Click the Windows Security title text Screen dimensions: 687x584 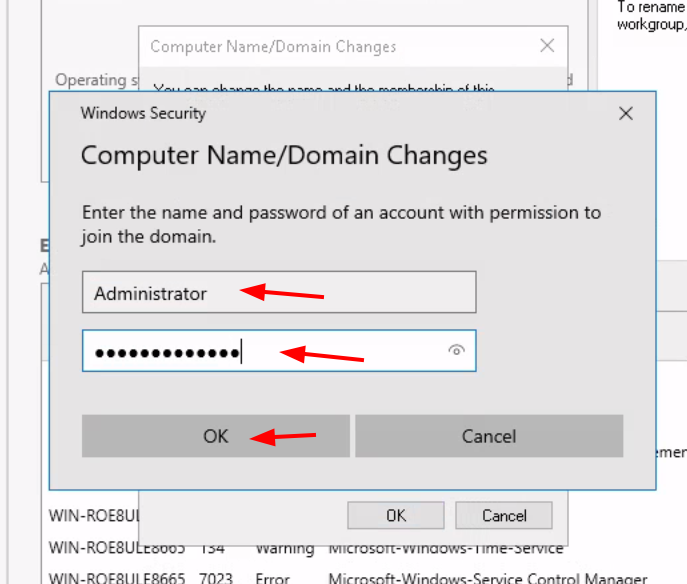pyautogui.click(x=143, y=113)
